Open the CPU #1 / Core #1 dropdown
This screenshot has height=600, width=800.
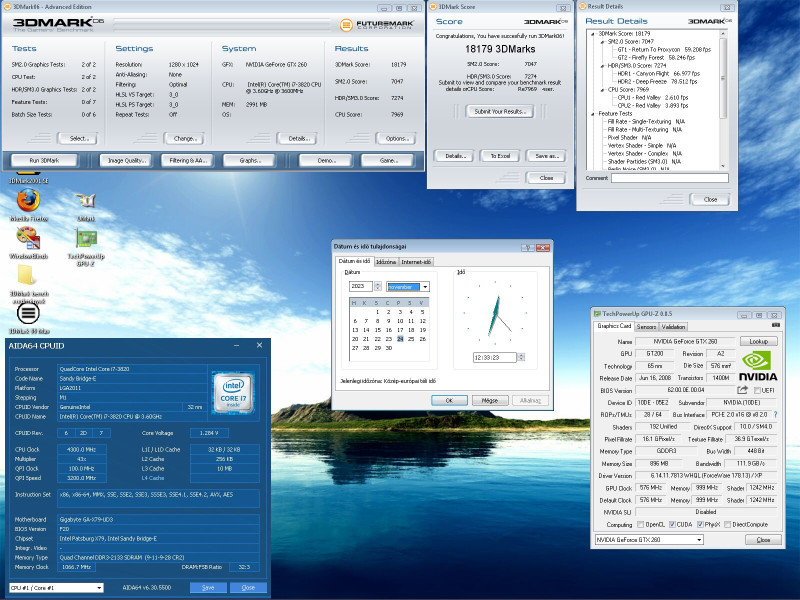(x=99, y=588)
